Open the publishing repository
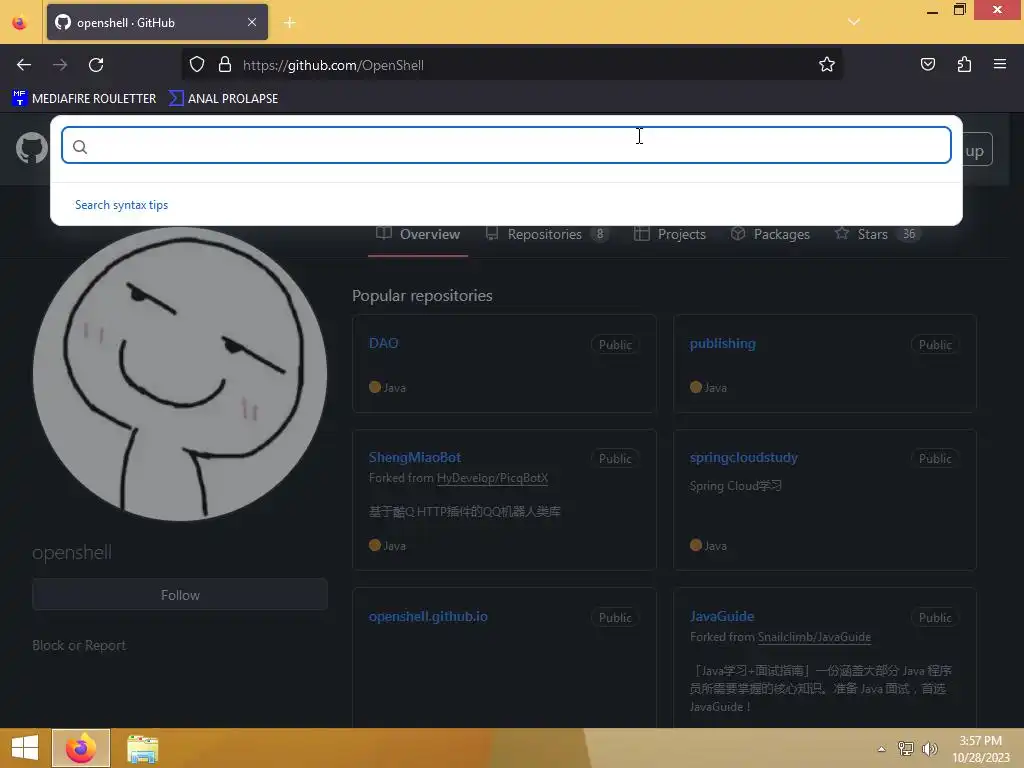Screen dimensions: 1024x768 pos(722,344)
